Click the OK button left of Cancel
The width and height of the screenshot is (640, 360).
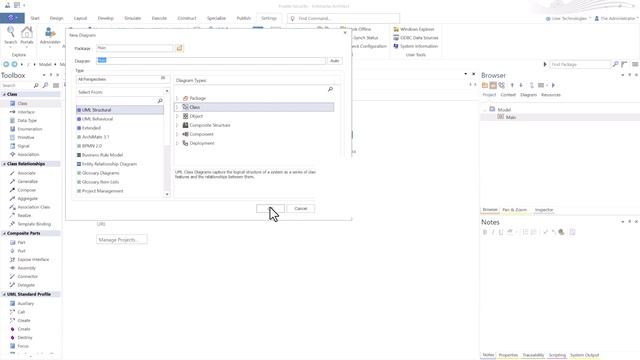(x=270, y=209)
